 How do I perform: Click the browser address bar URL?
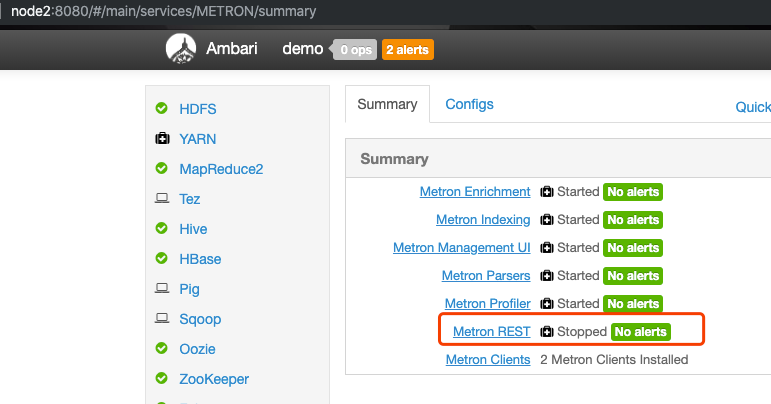click(164, 11)
